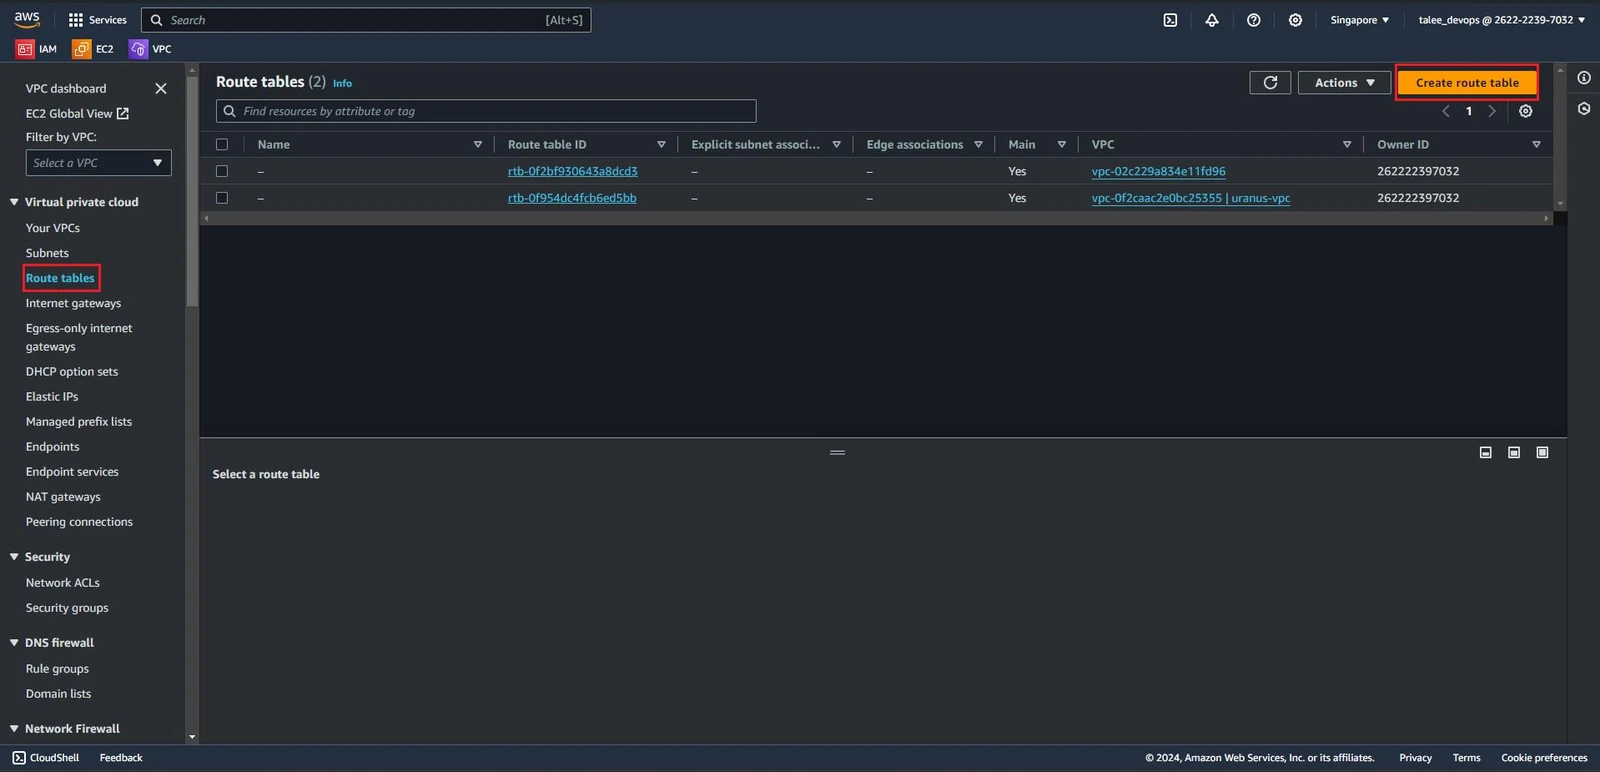1600x772 pixels.
Task: Open the info panel icon on right edge
Action: 1584,78
